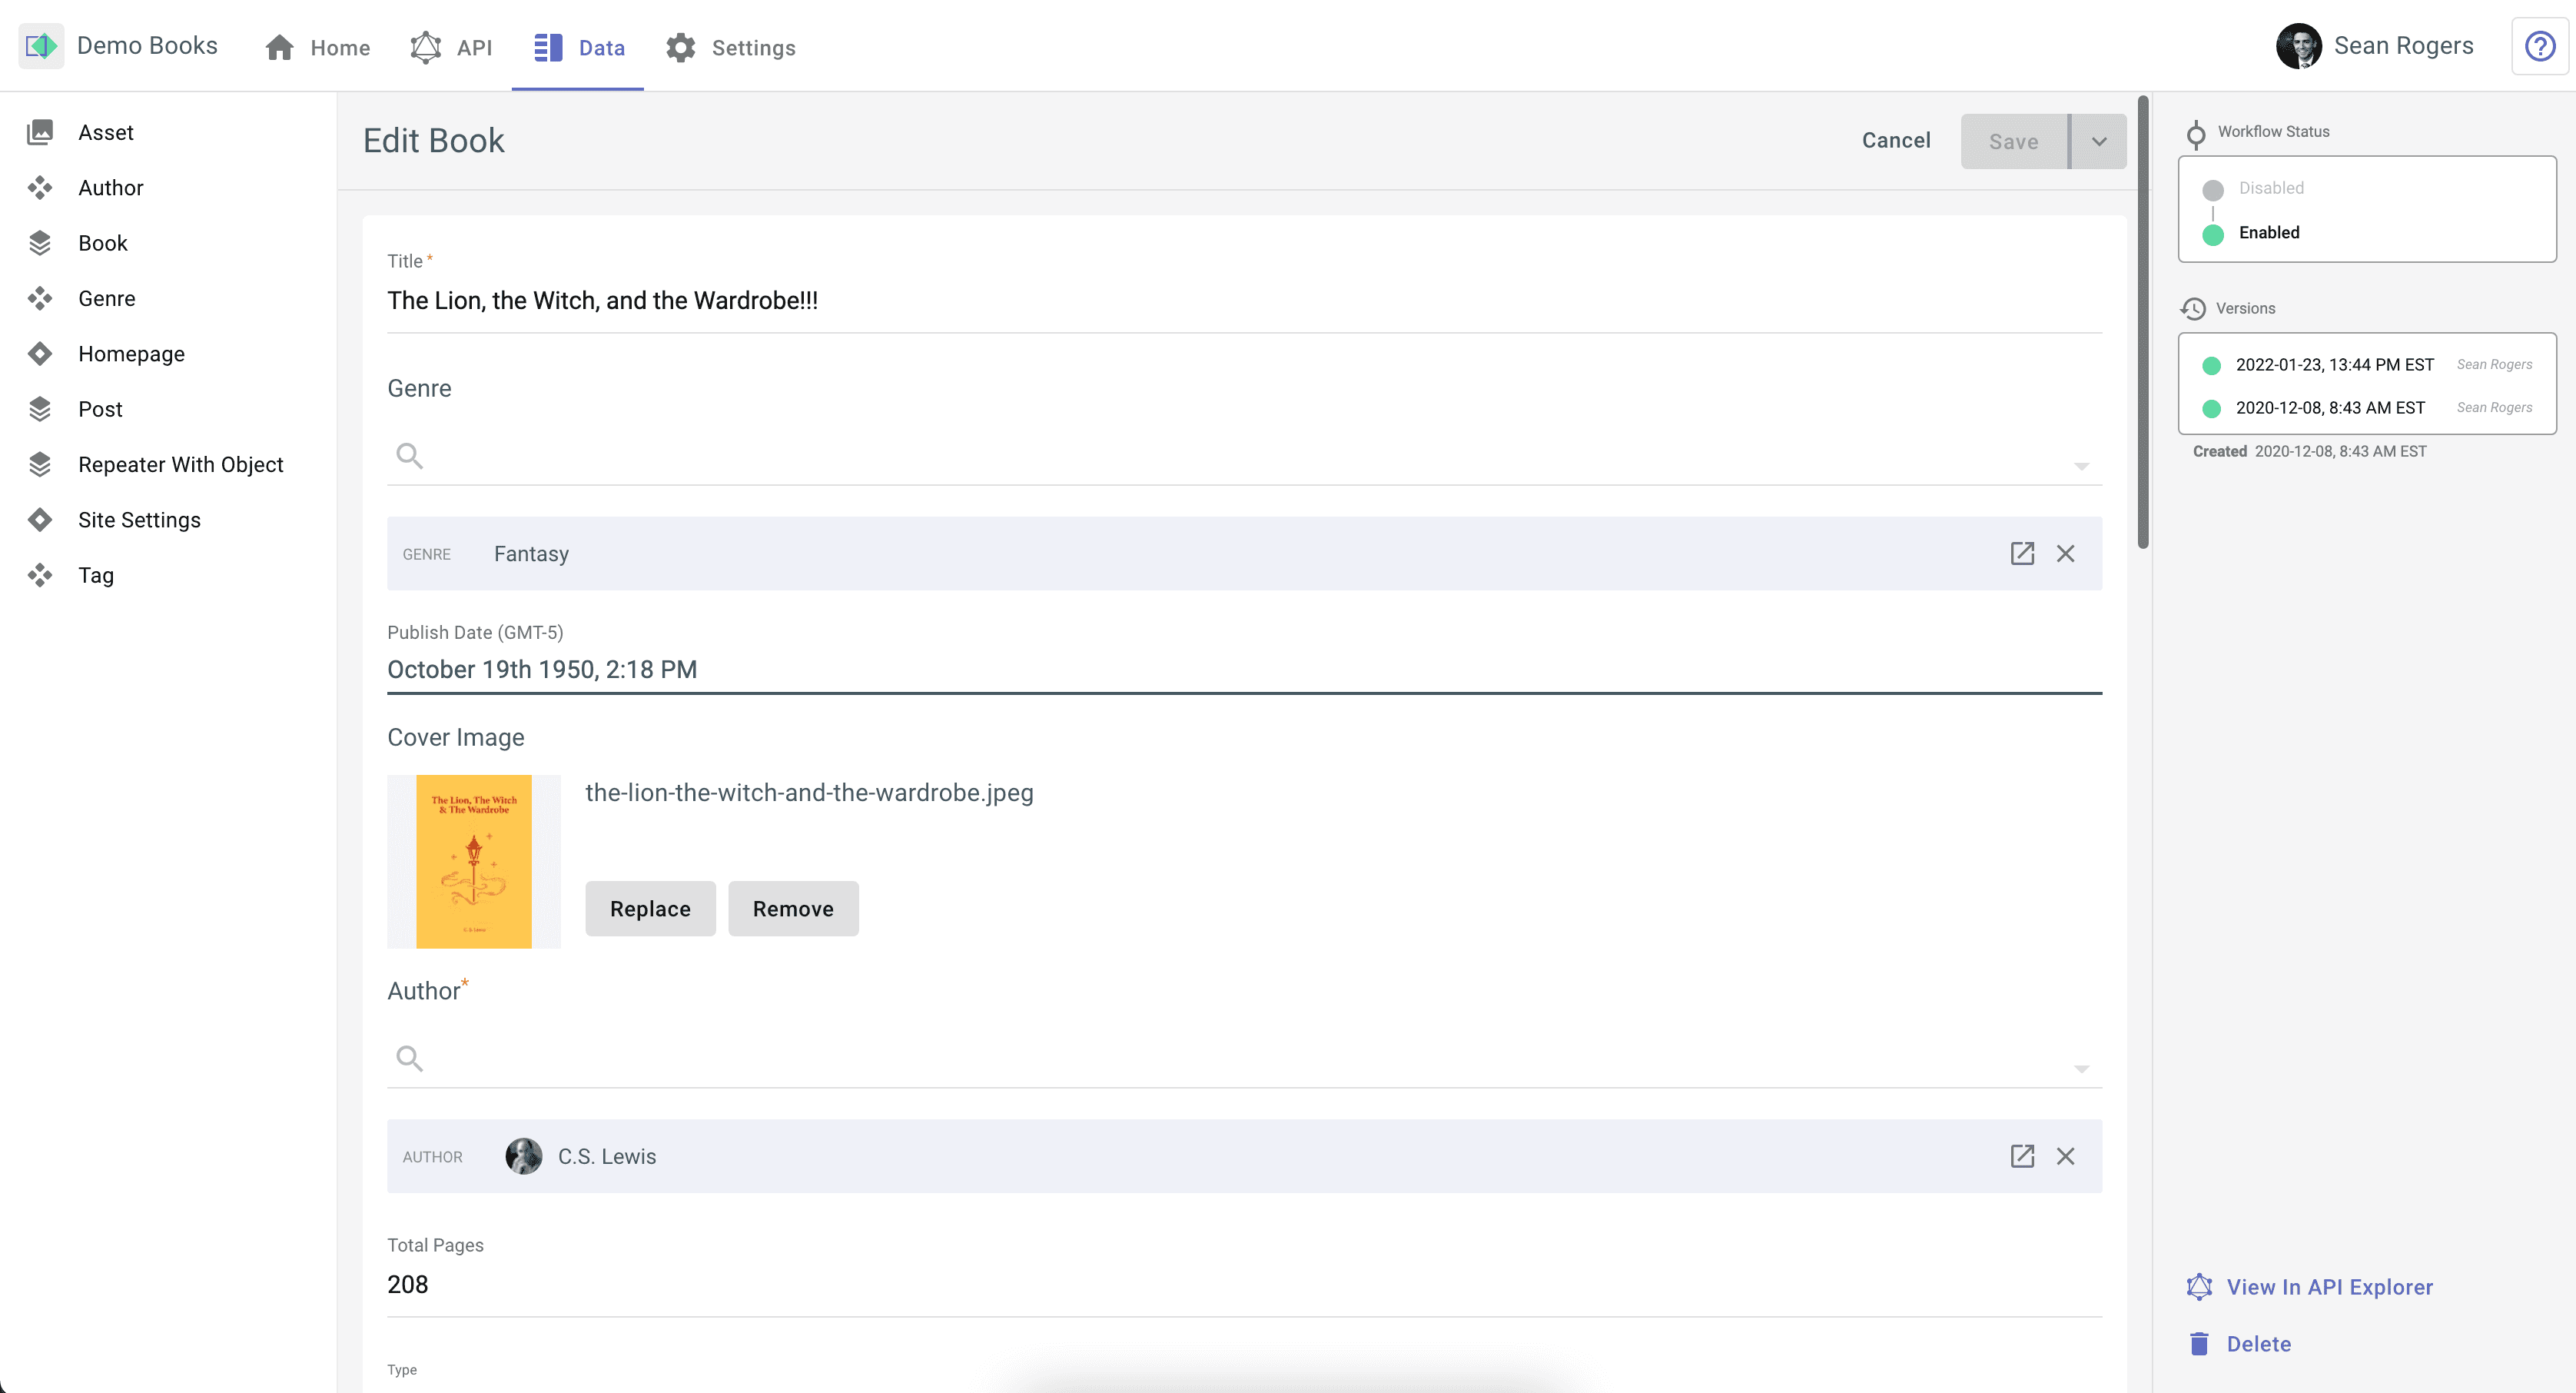Open Fantasy genre in new window icon

(x=2022, y=553)
